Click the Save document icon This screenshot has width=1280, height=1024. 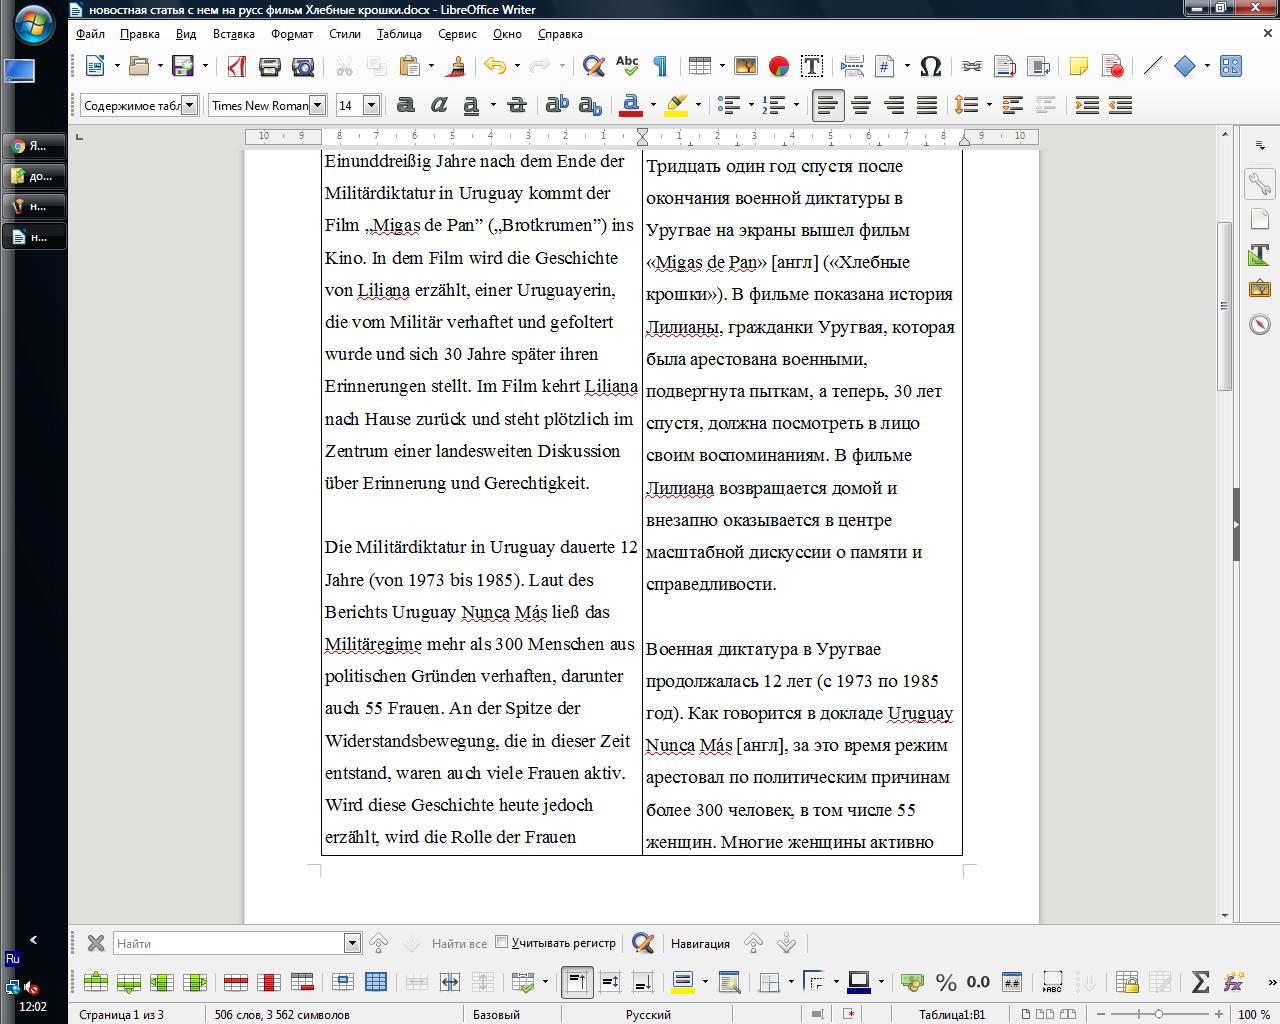(x=183, y=66)
